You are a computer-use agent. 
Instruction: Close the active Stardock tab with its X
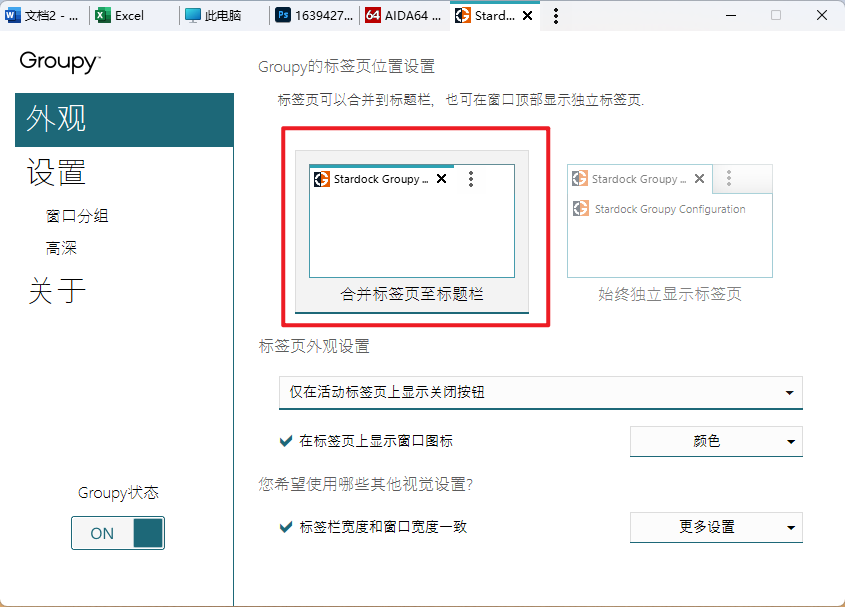(x=527, y=16)
